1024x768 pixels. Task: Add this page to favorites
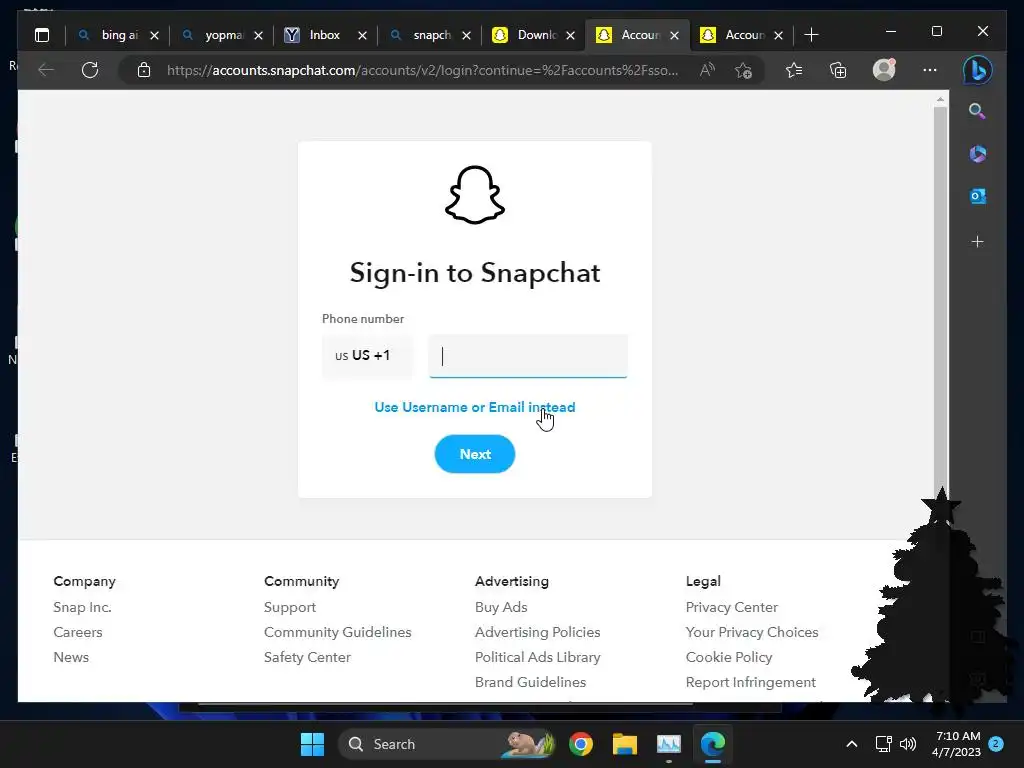coord(743,70)
